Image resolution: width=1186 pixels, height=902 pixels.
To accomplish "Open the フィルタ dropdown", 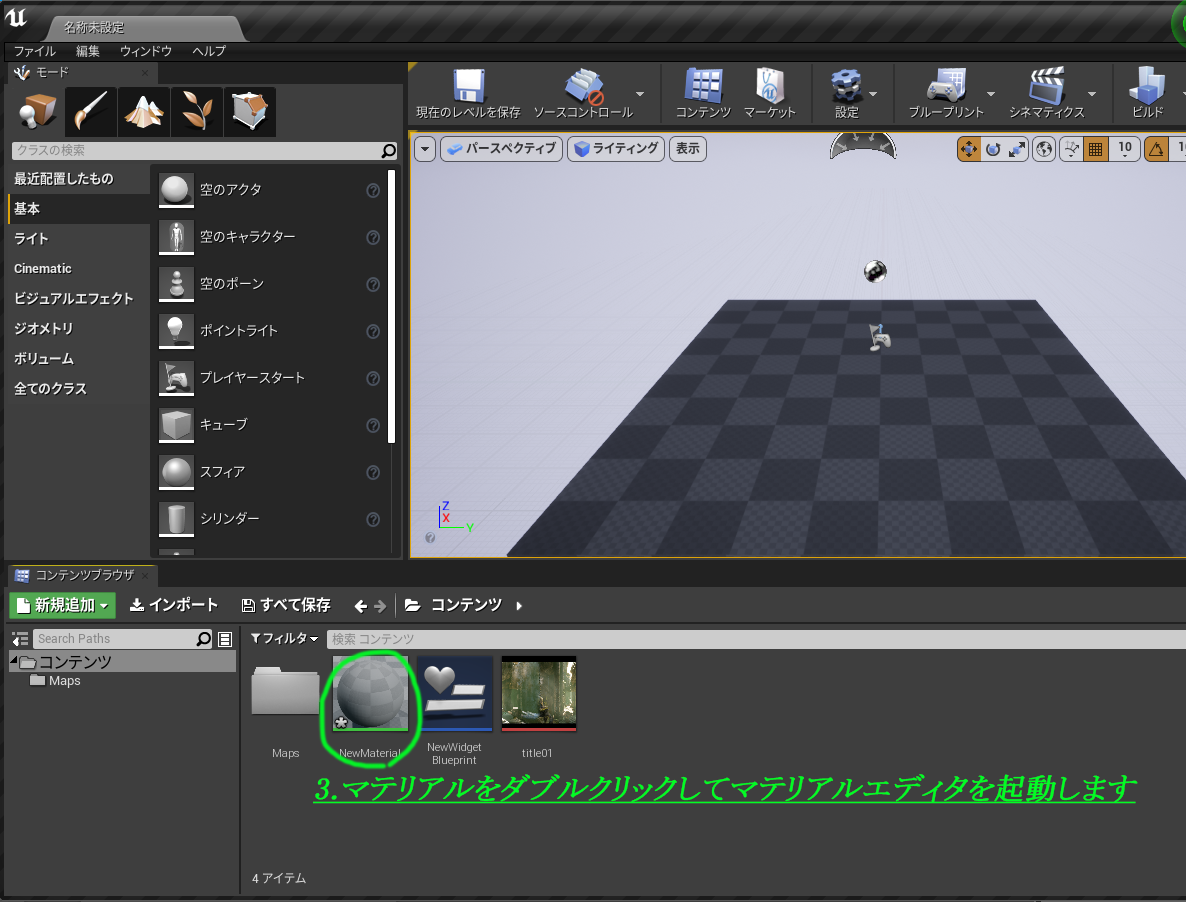I will [x=284, y=639].
